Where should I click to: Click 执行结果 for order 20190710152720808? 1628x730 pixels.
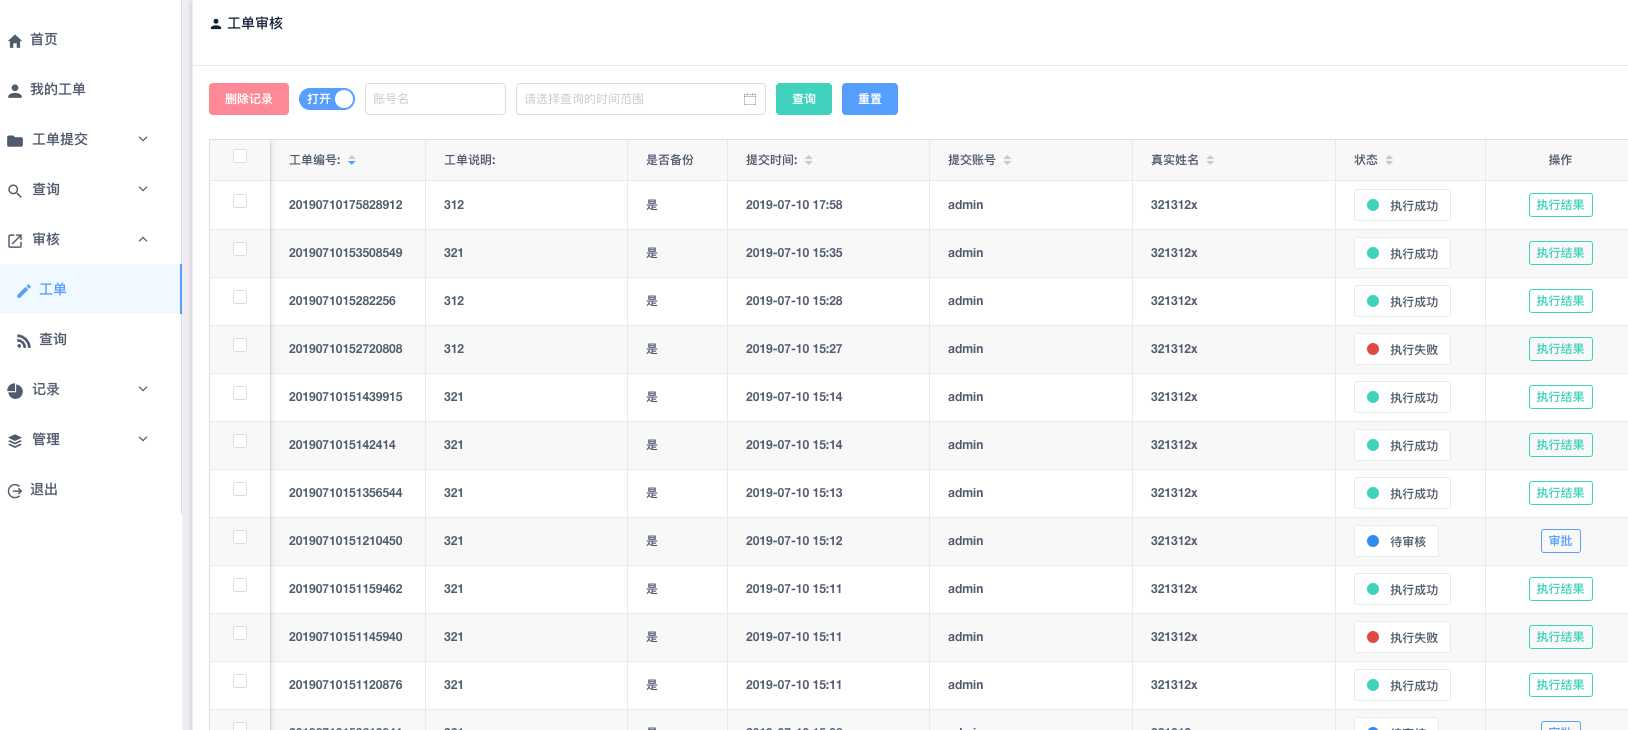click(1560, 349)
